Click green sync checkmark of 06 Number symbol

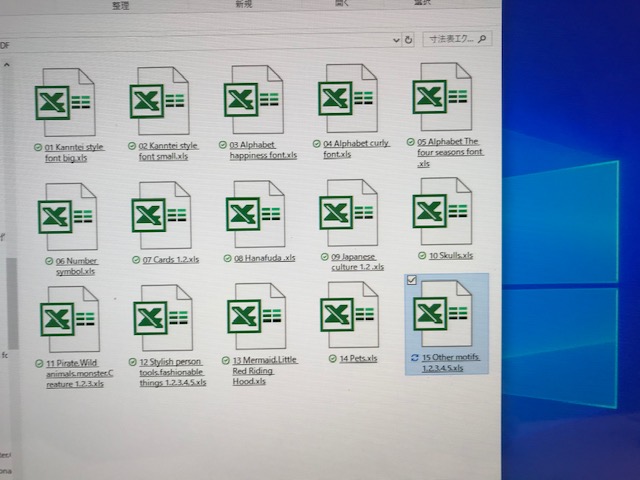[49, 261]
